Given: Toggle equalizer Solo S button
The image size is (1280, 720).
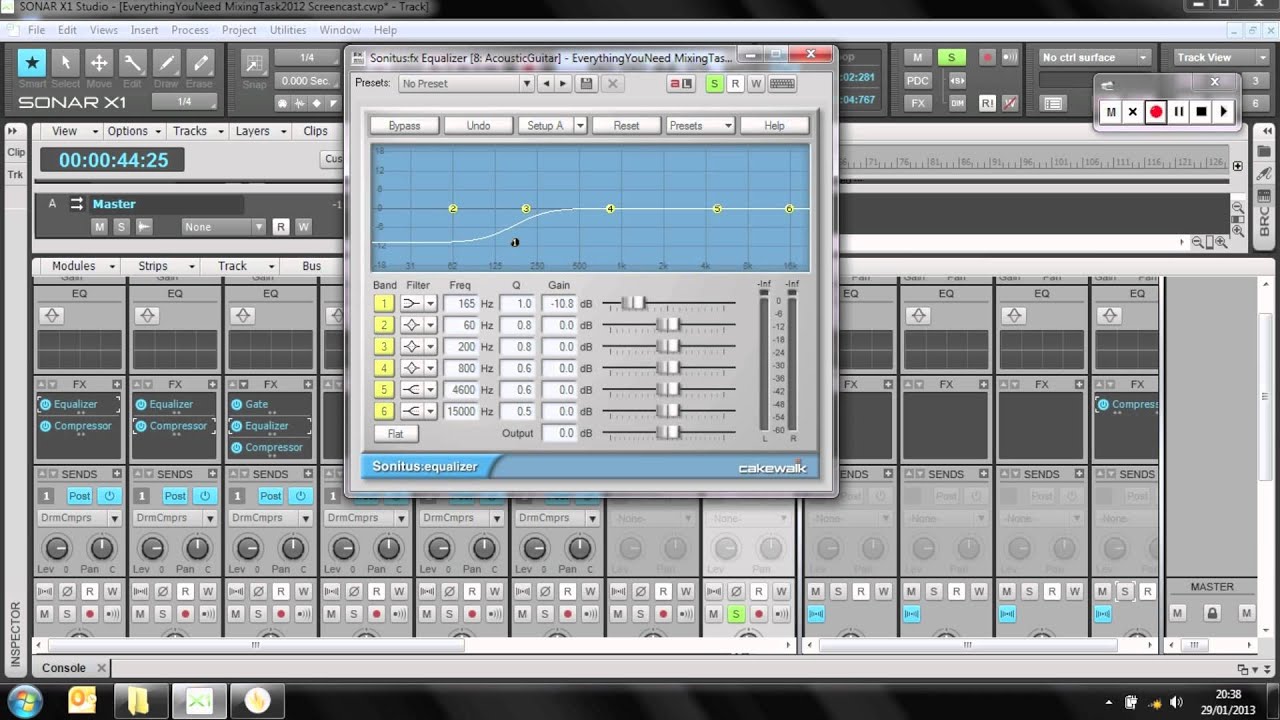Looking at the screenshot, I should [714, 84].
